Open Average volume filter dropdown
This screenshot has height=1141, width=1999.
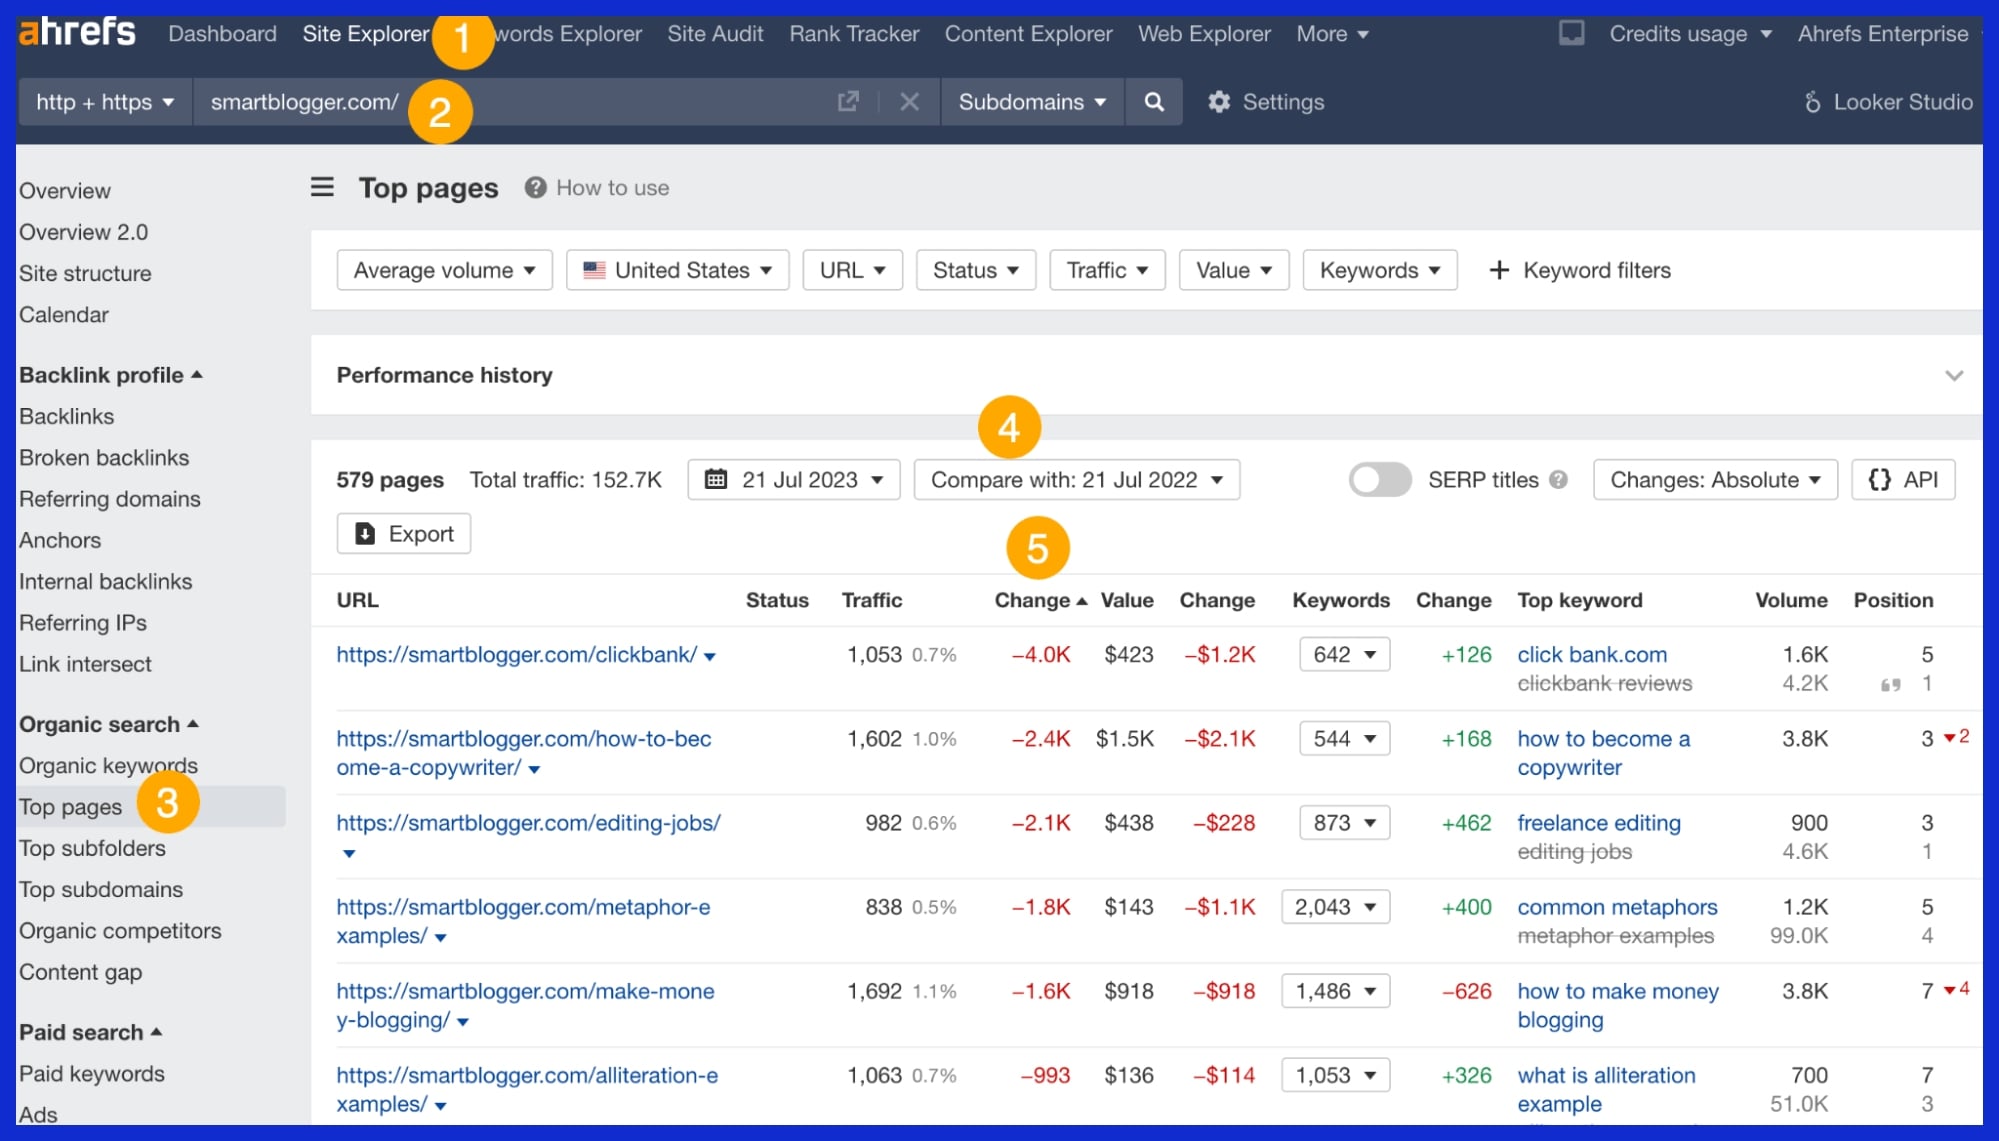pyautogui.click(x=445, y=270)
